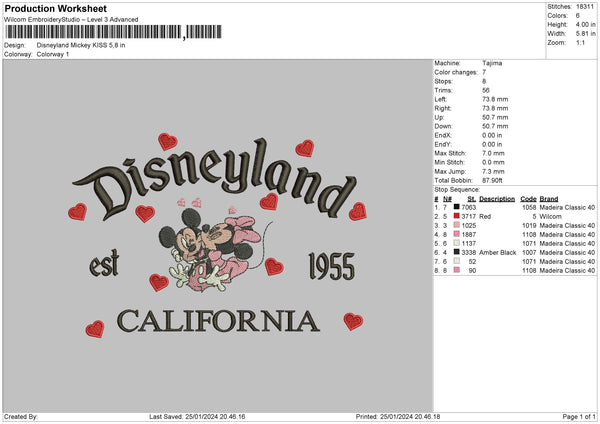Select the Max Jump value "7.3 mm"
600x424 pixels.
(x=493, y=171)
